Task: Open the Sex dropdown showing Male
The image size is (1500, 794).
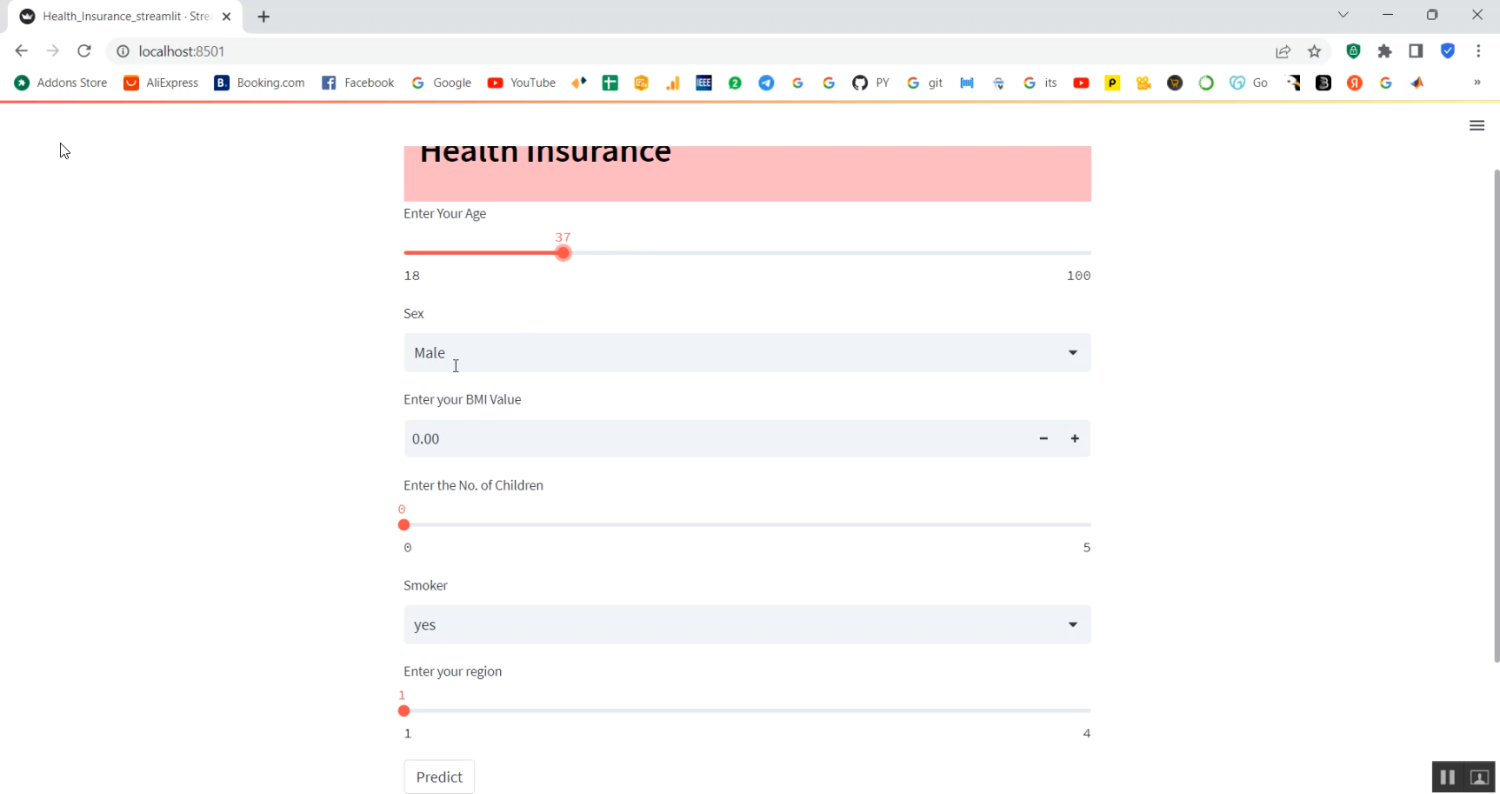Action: pyautogui.click(x=746, y=352)
